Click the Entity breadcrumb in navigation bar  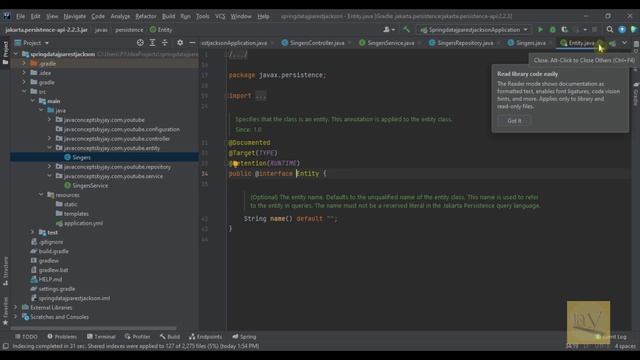(161, 30)
